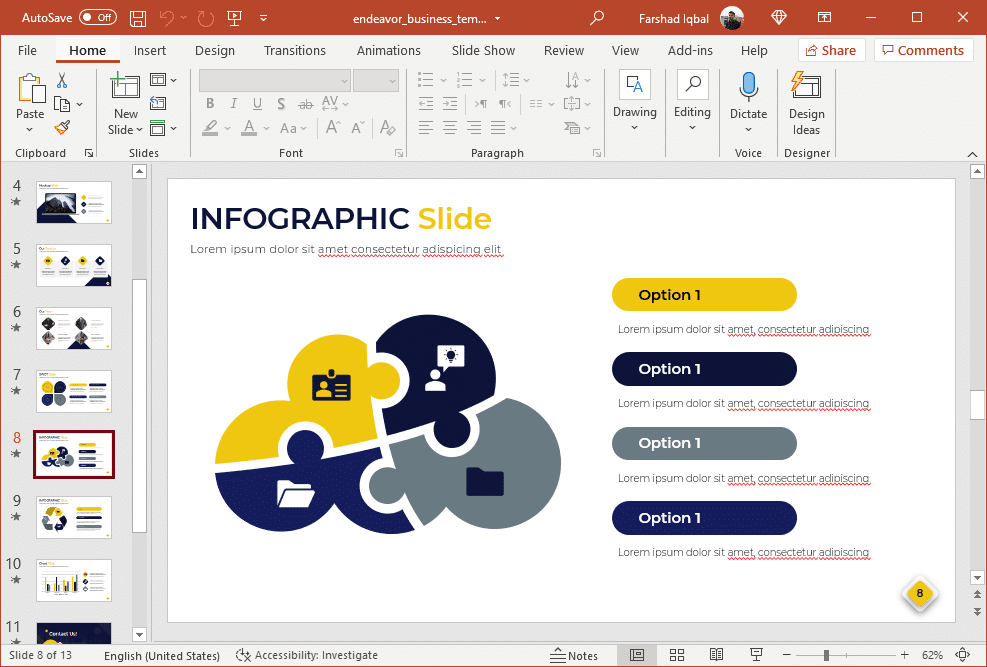
Task: Toggle text Shadow
Action: pyautogui.click(x=281, y=104)
